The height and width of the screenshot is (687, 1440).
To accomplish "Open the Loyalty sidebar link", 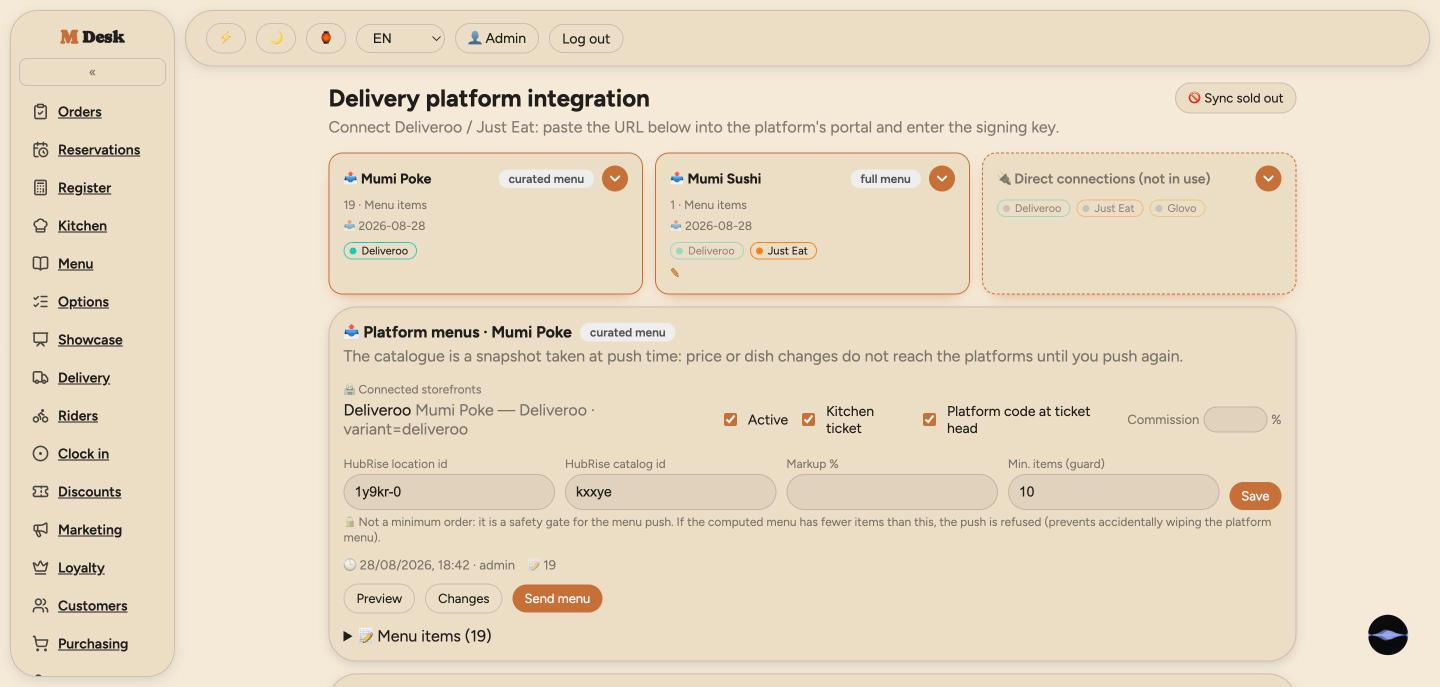I will 81,568.
